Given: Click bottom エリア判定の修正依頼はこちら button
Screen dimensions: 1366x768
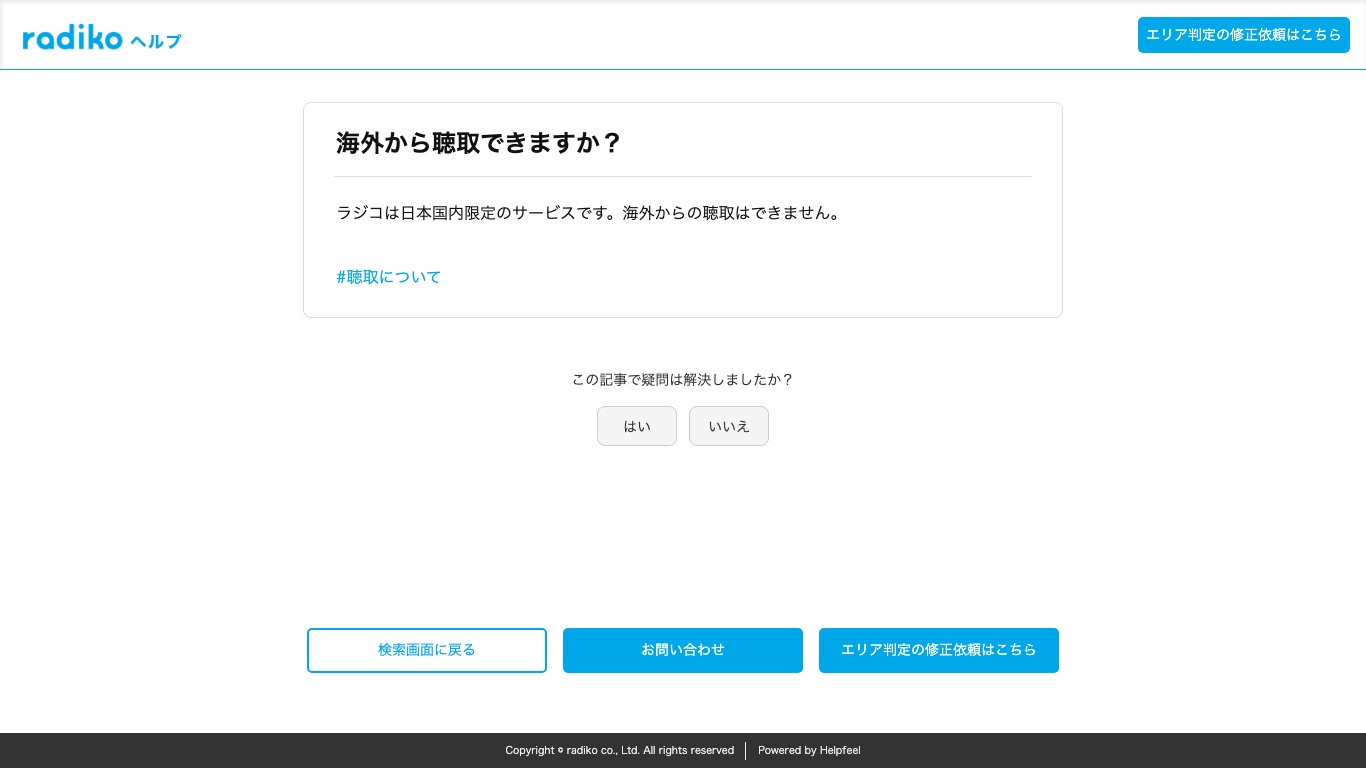Looking at the screenshot, I should tap(939, 650).
